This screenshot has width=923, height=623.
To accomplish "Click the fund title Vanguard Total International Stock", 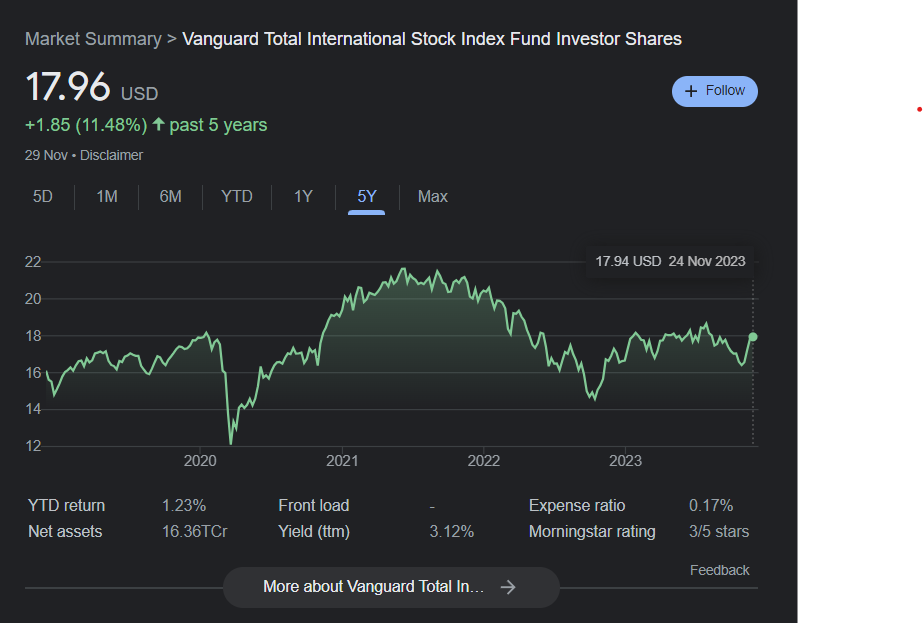I will pyautogui.click(x=432, y=39).
